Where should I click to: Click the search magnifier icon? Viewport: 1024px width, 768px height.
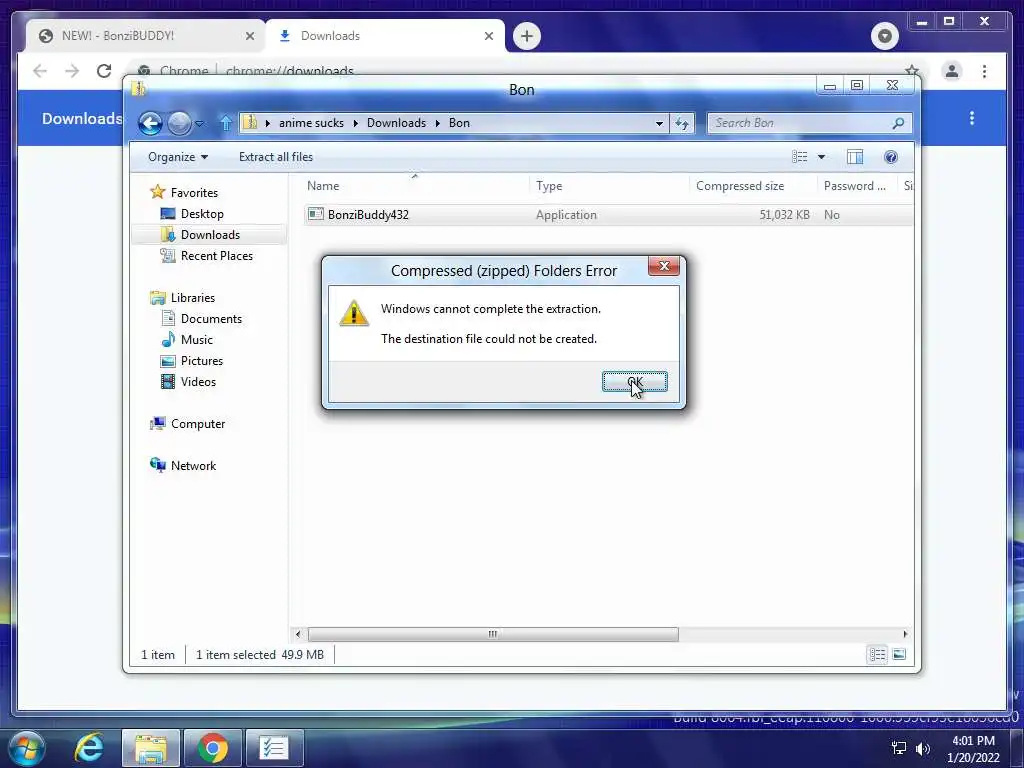[898, 123]
